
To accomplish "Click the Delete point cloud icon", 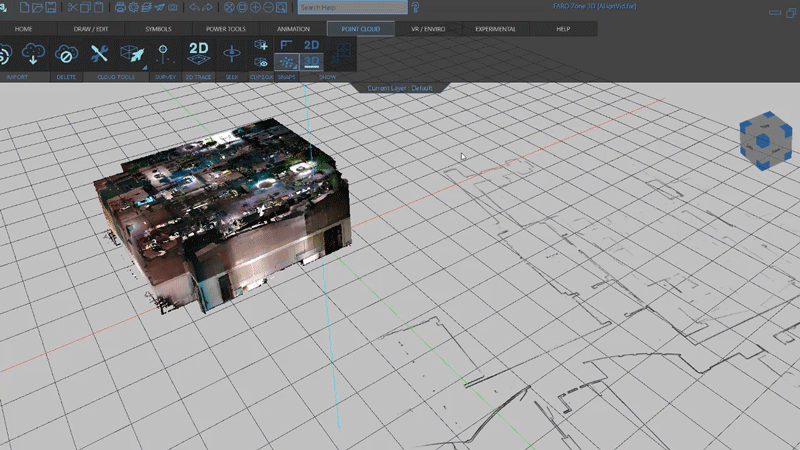I will click(x=67, y=54).
